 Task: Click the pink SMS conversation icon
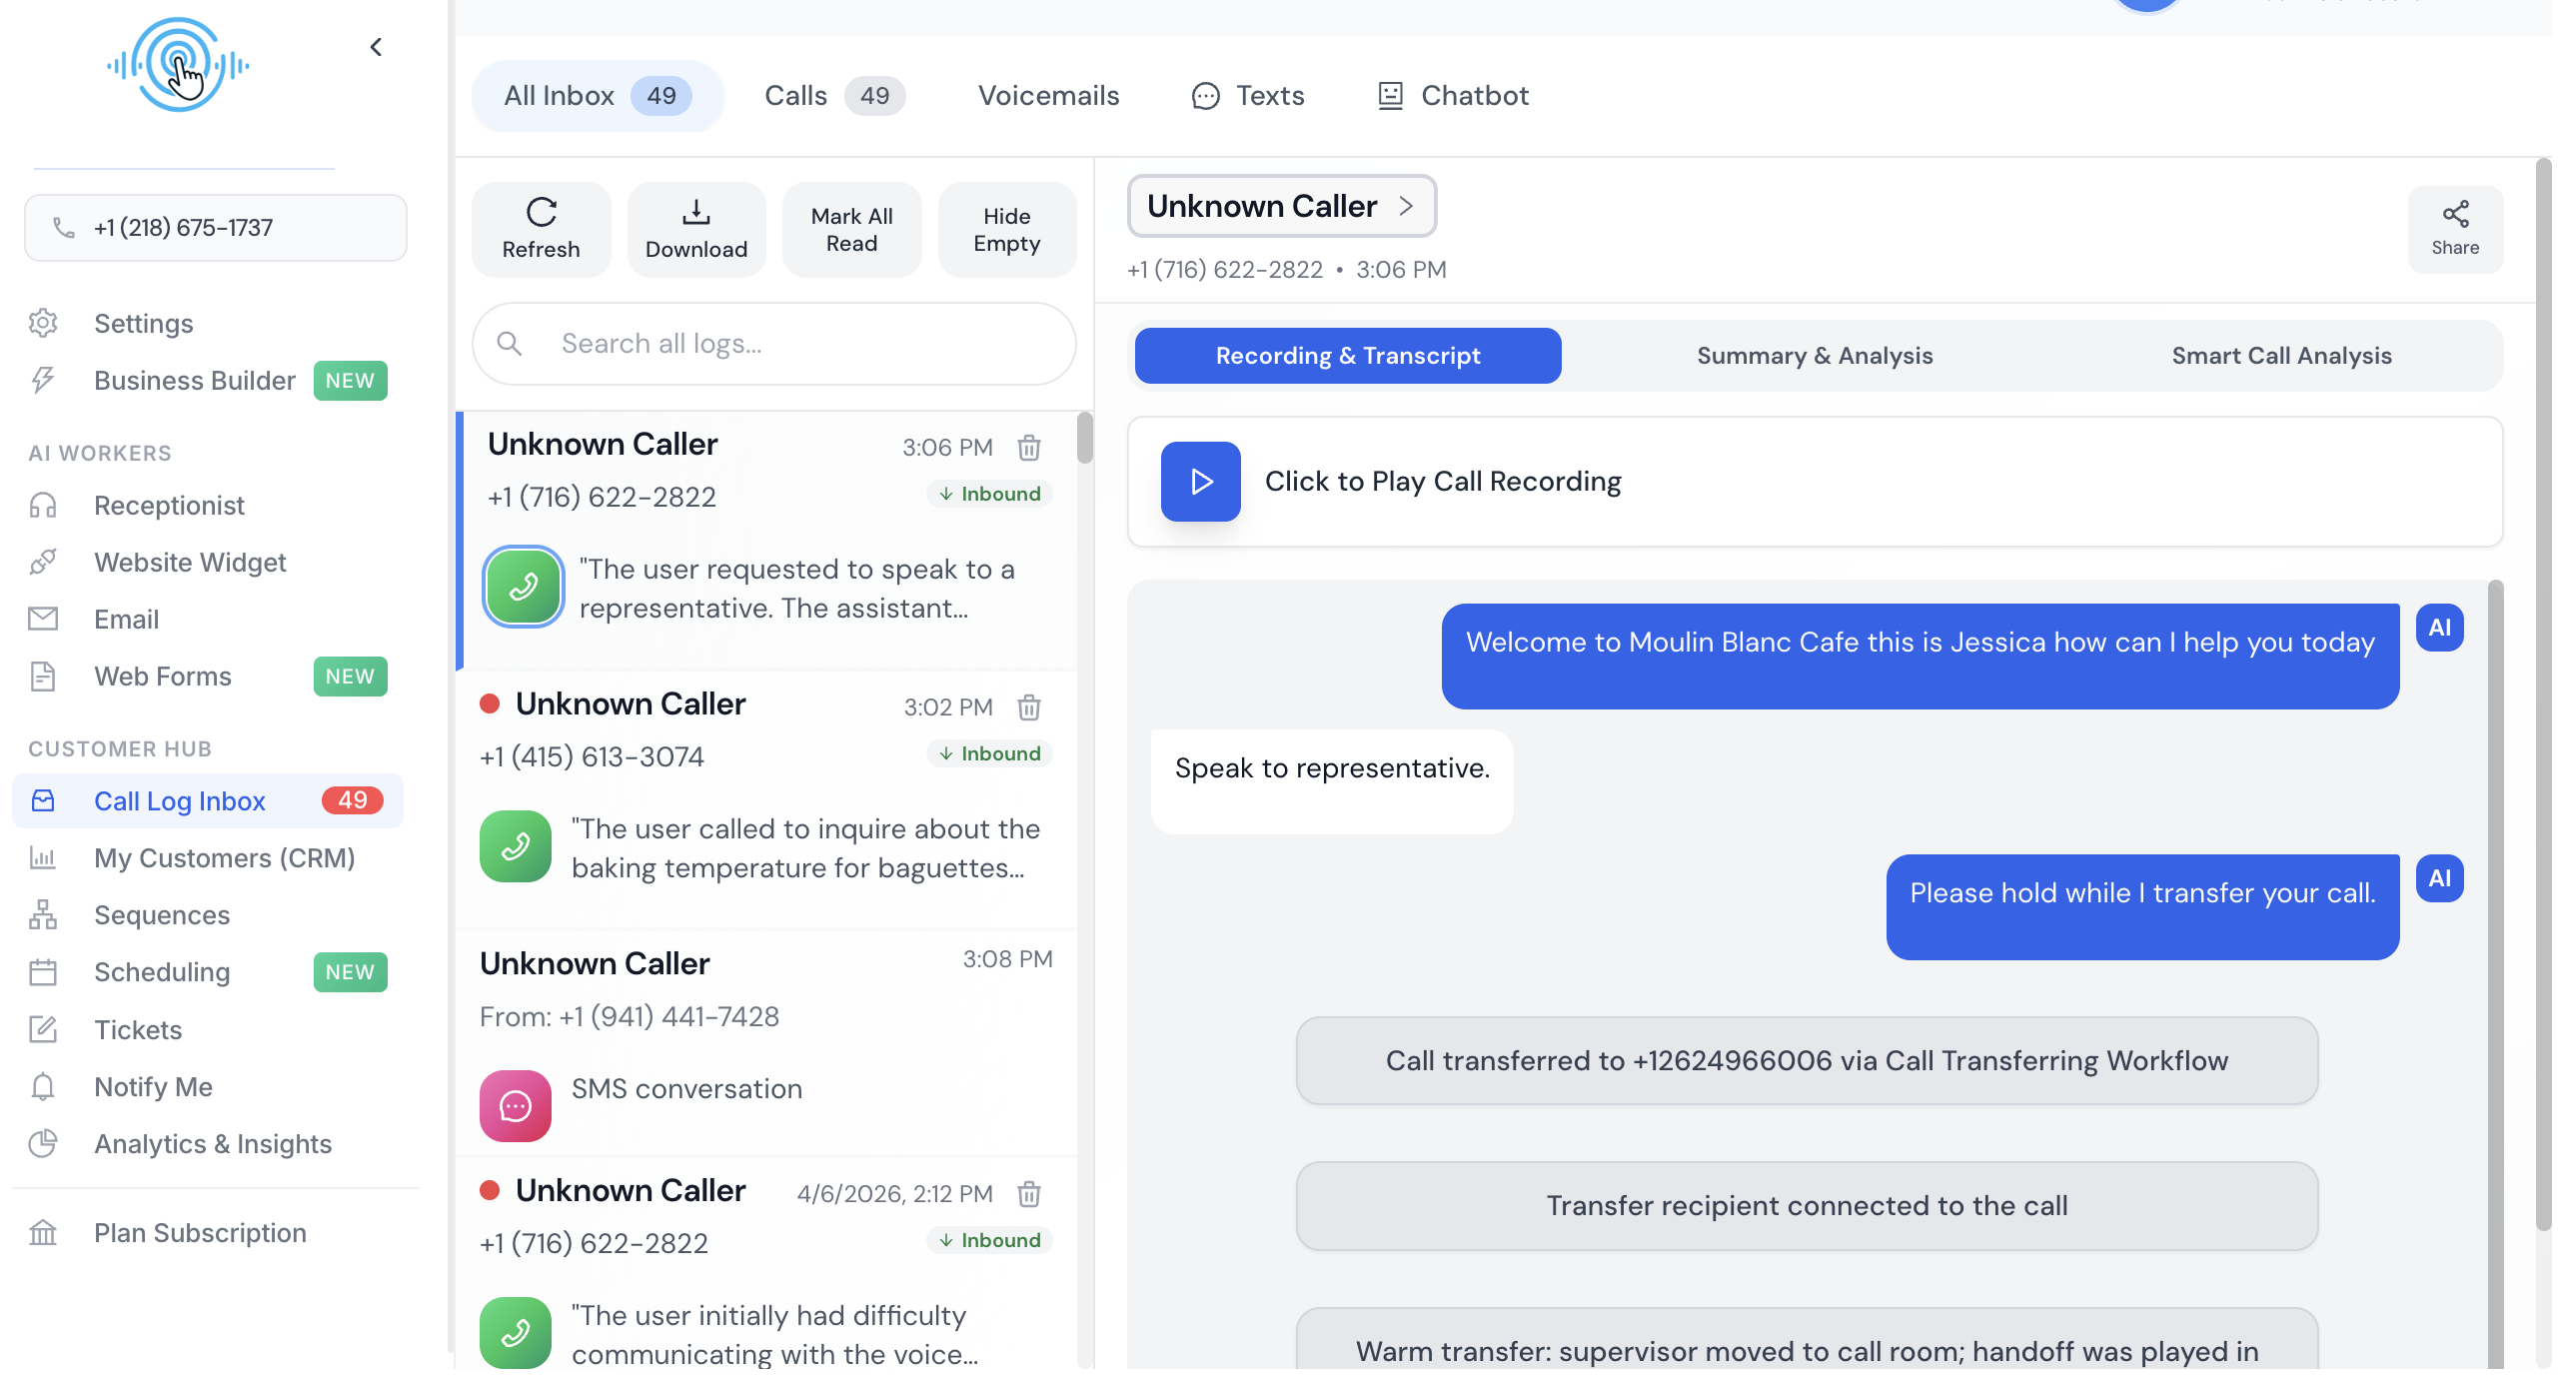pyautogui.click(x=515, y=1105)
